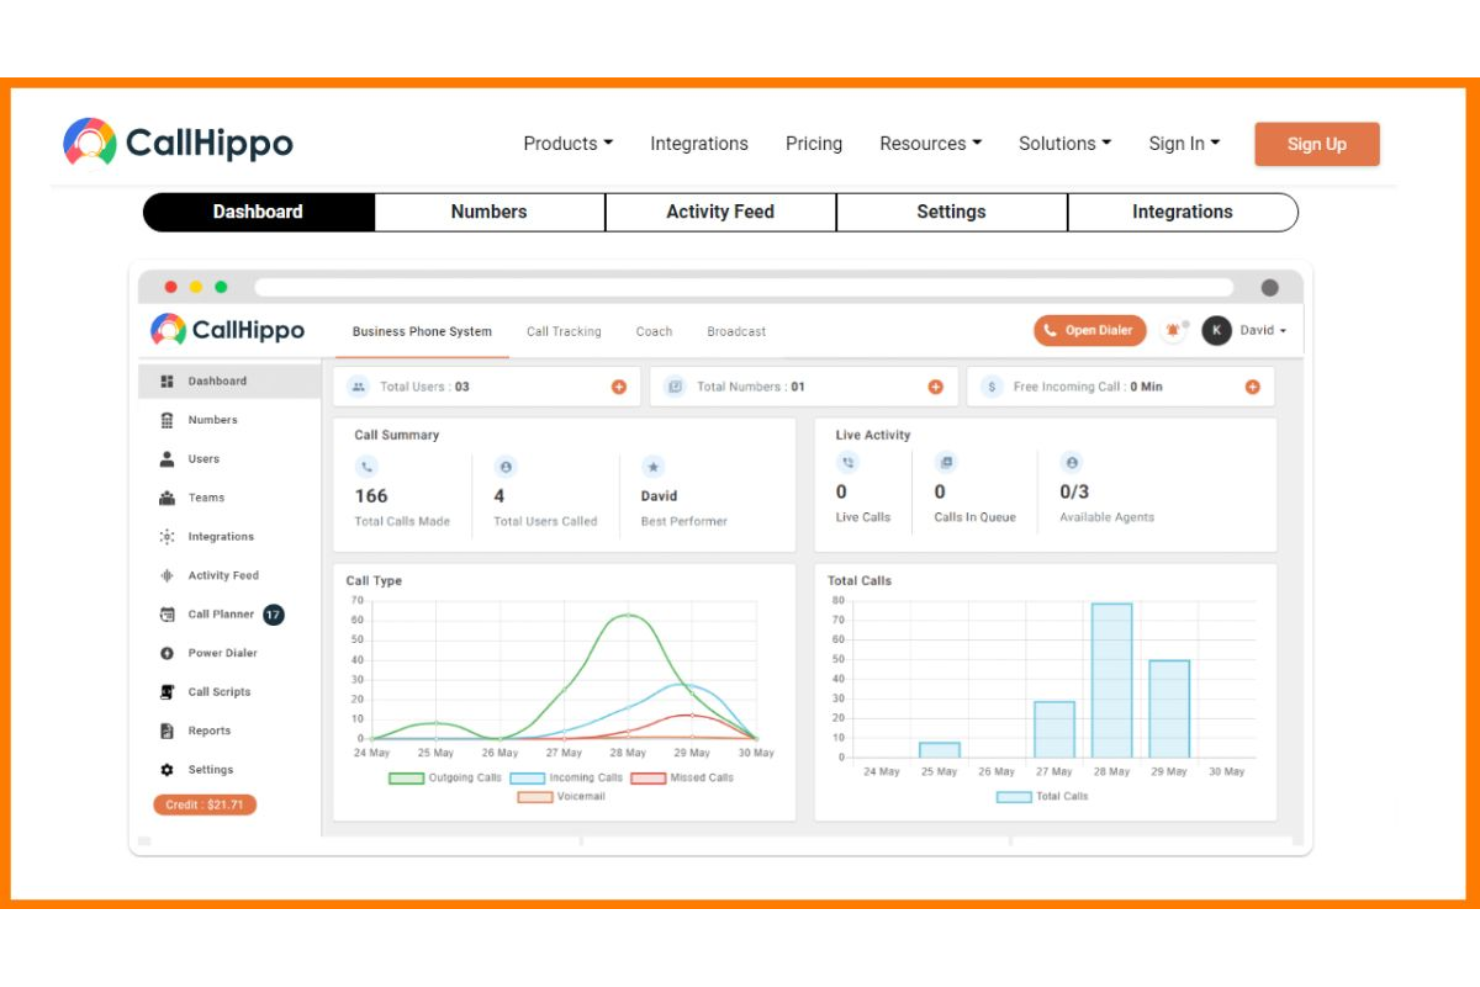This screenshot has width=1480, height=987.
Task: Open Call Scripts from the sidebar
Action: (x=217, y=691)
